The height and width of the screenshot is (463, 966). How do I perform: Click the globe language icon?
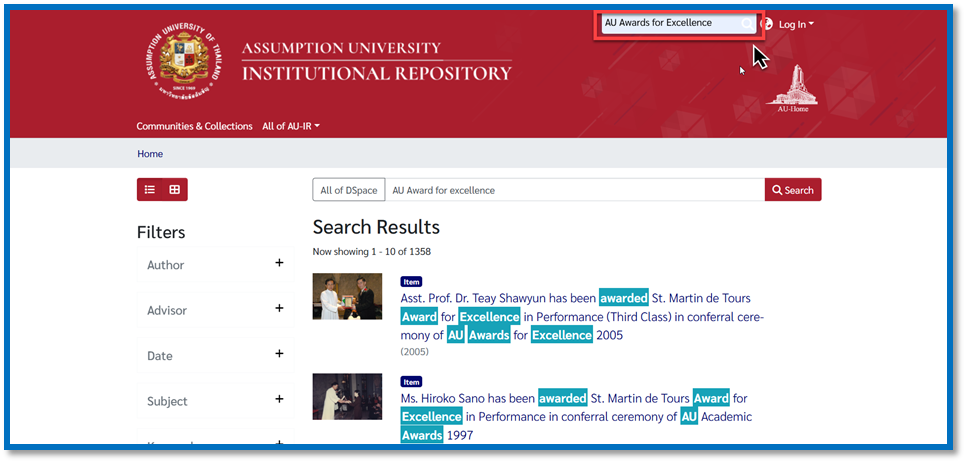tap(767, 24)
